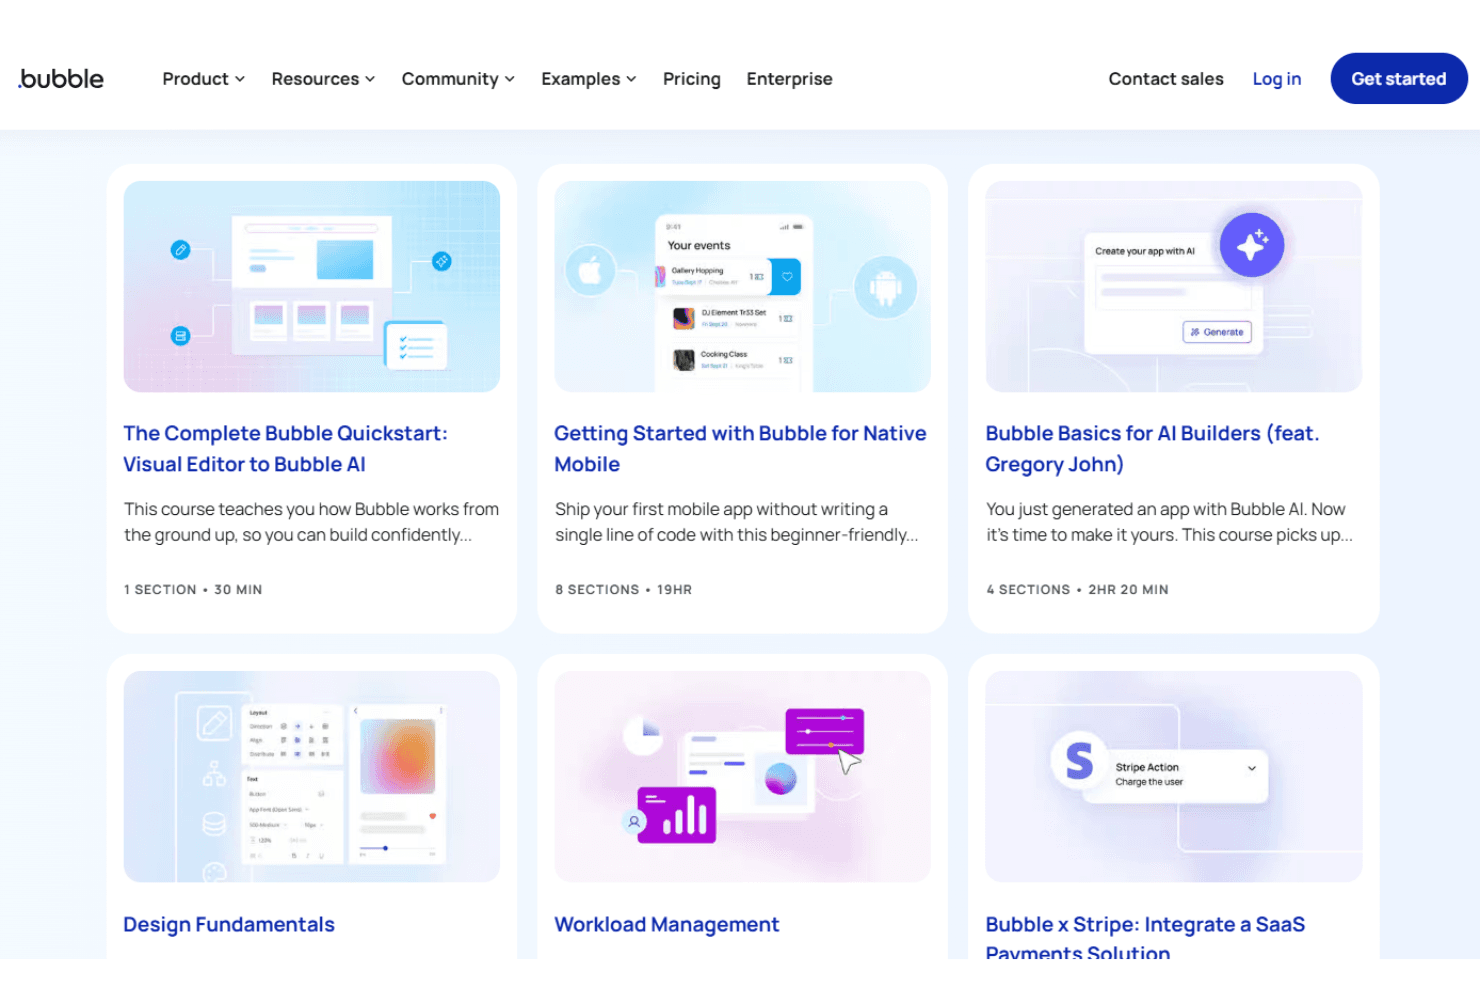Go to the Pricing page
1480x987 pixels.
(692, 79)
